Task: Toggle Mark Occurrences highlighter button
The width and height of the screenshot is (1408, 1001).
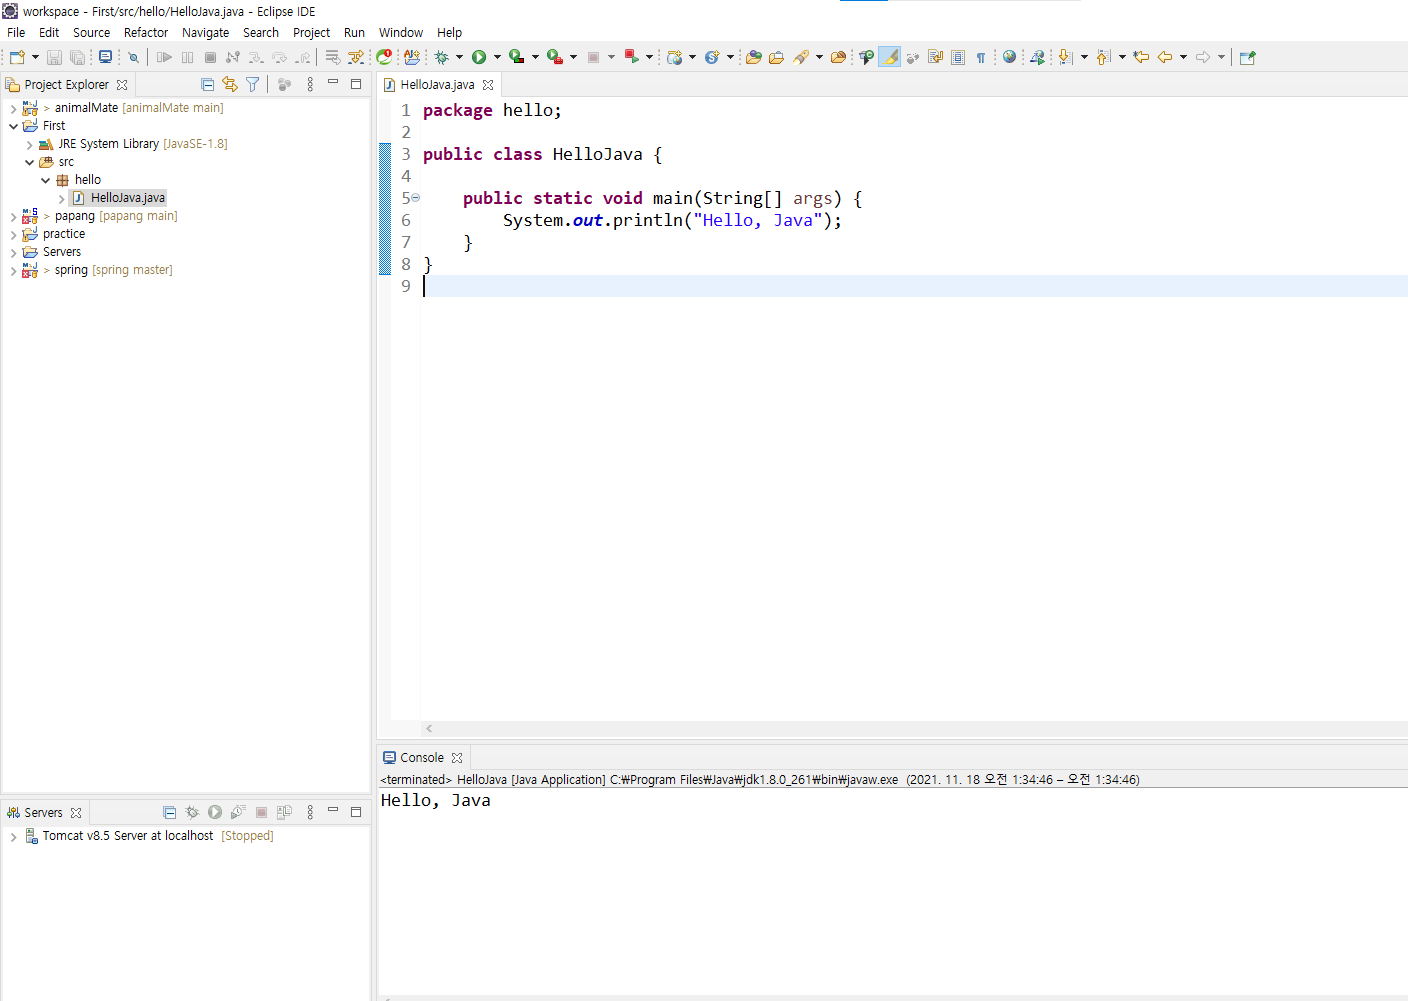Action: (889, 57)
